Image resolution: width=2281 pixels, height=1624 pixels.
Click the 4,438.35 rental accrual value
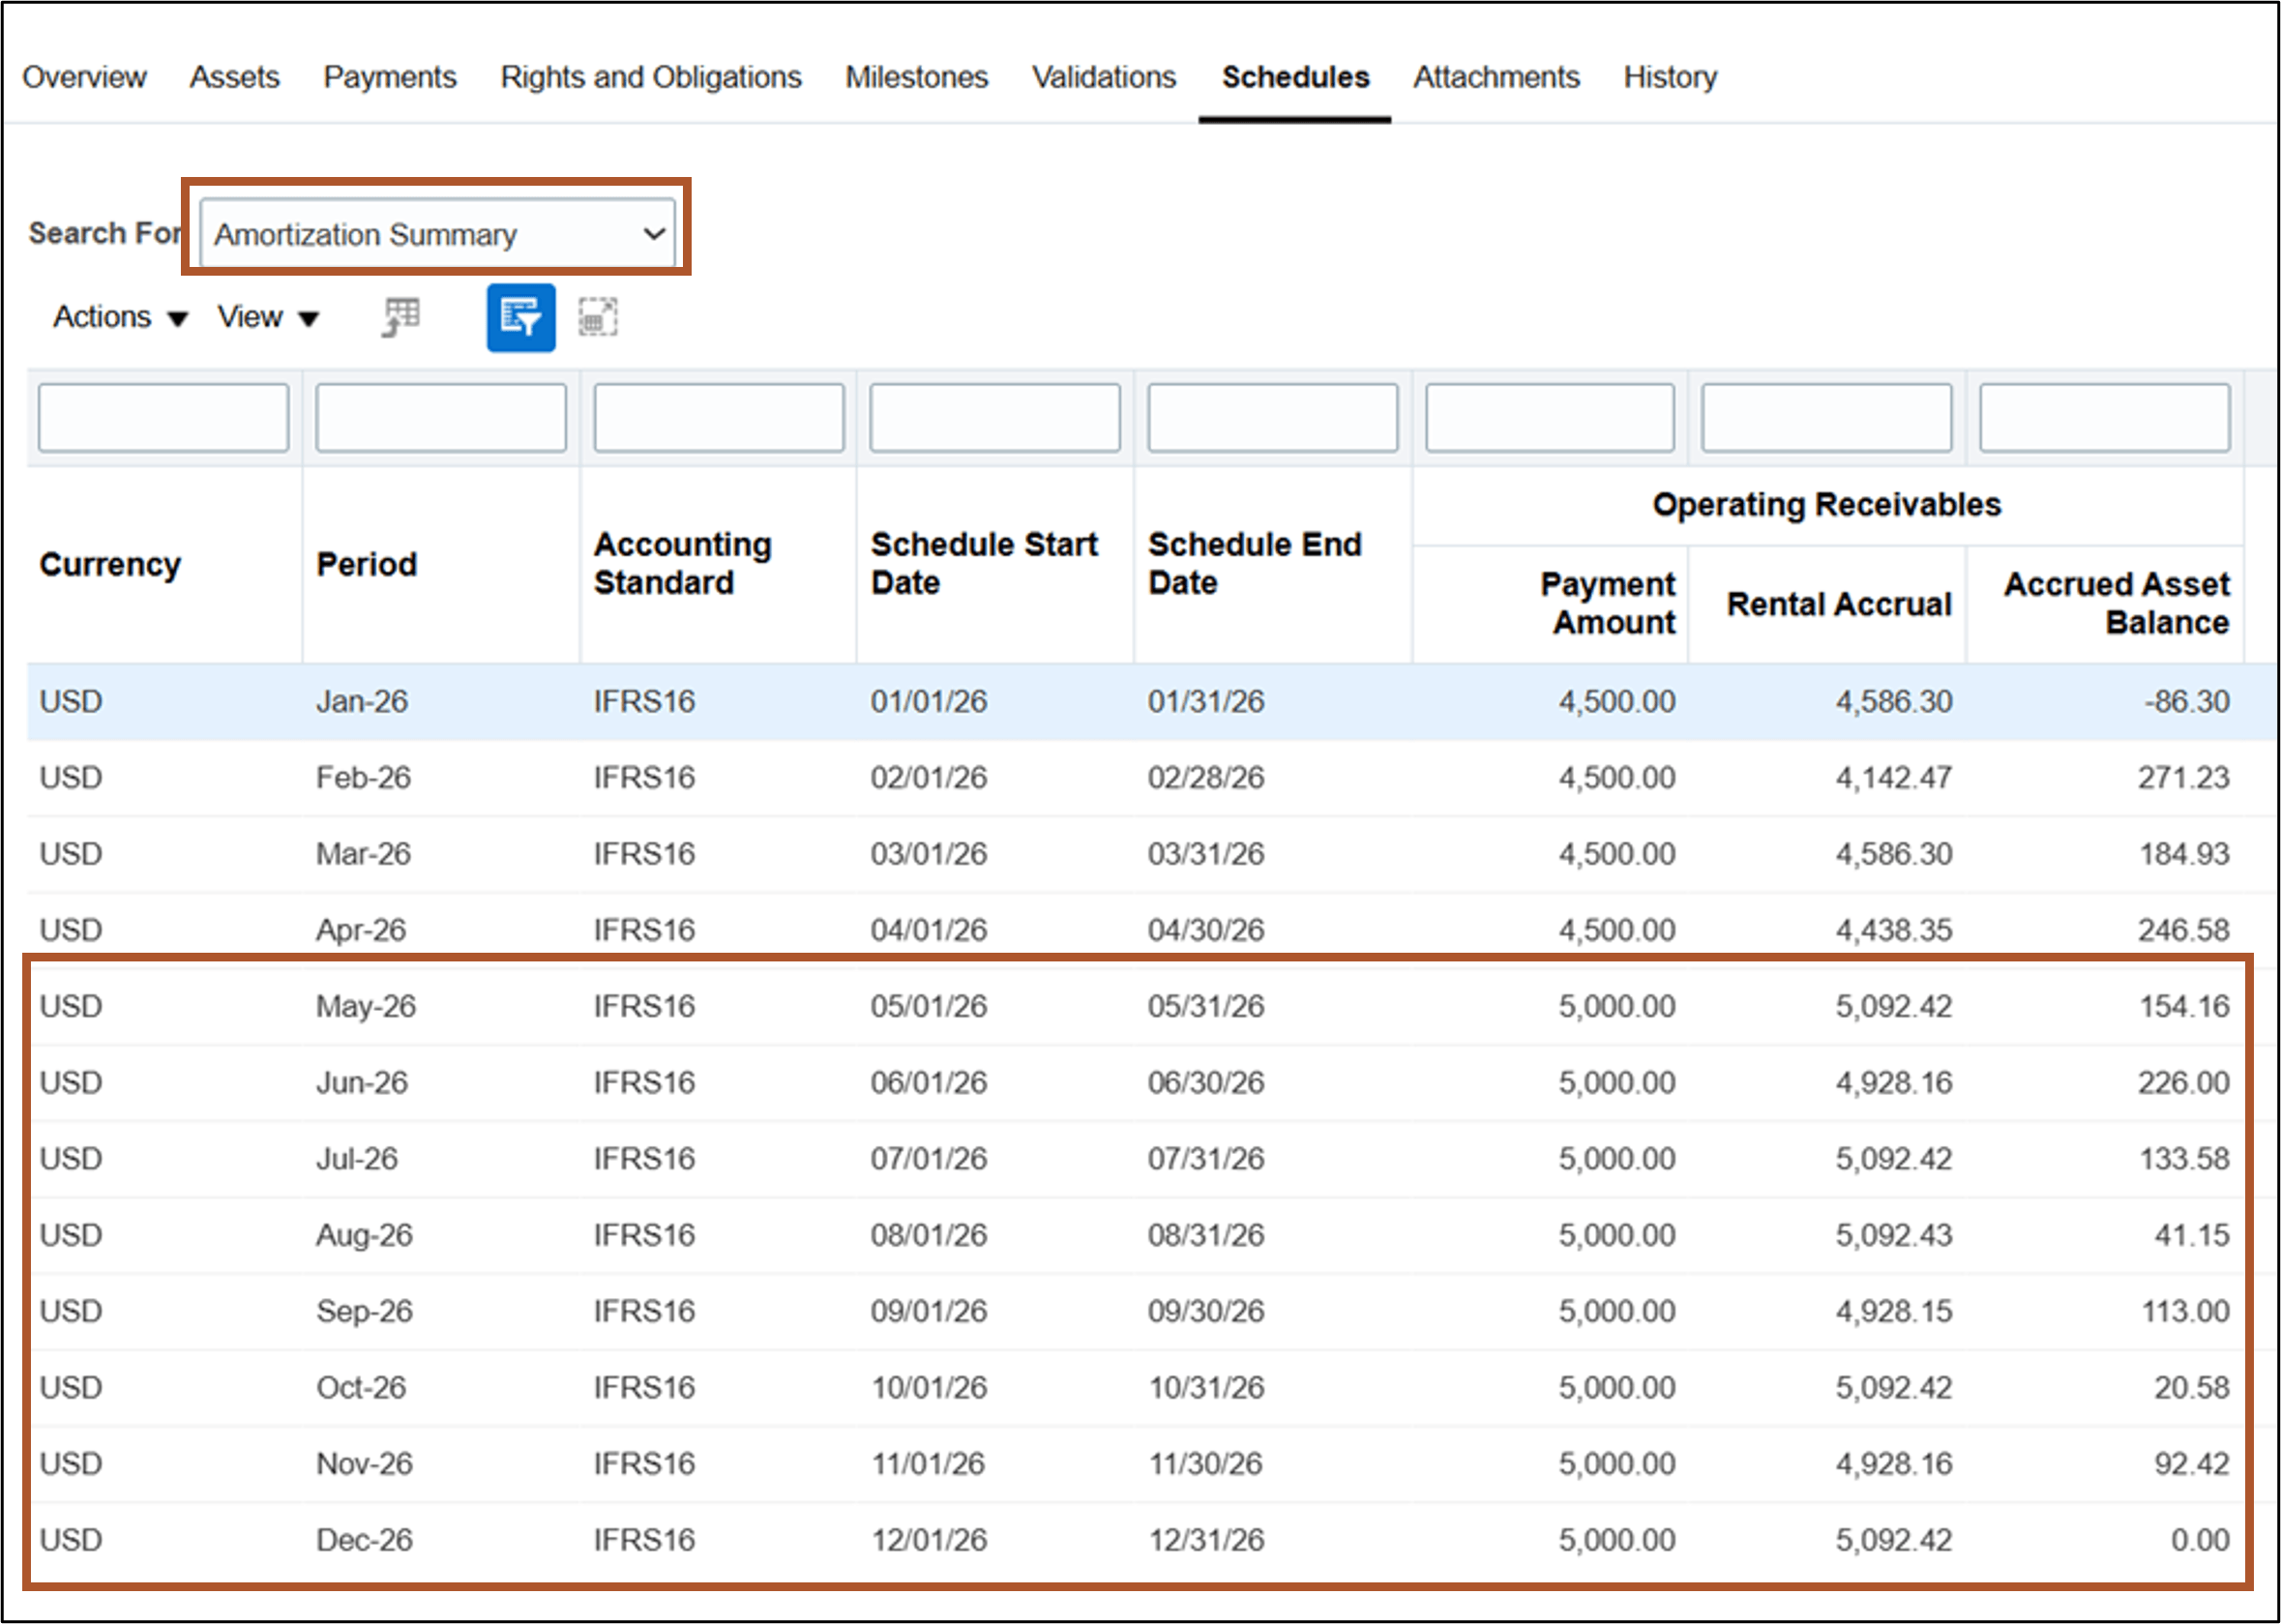[1894, 930]
